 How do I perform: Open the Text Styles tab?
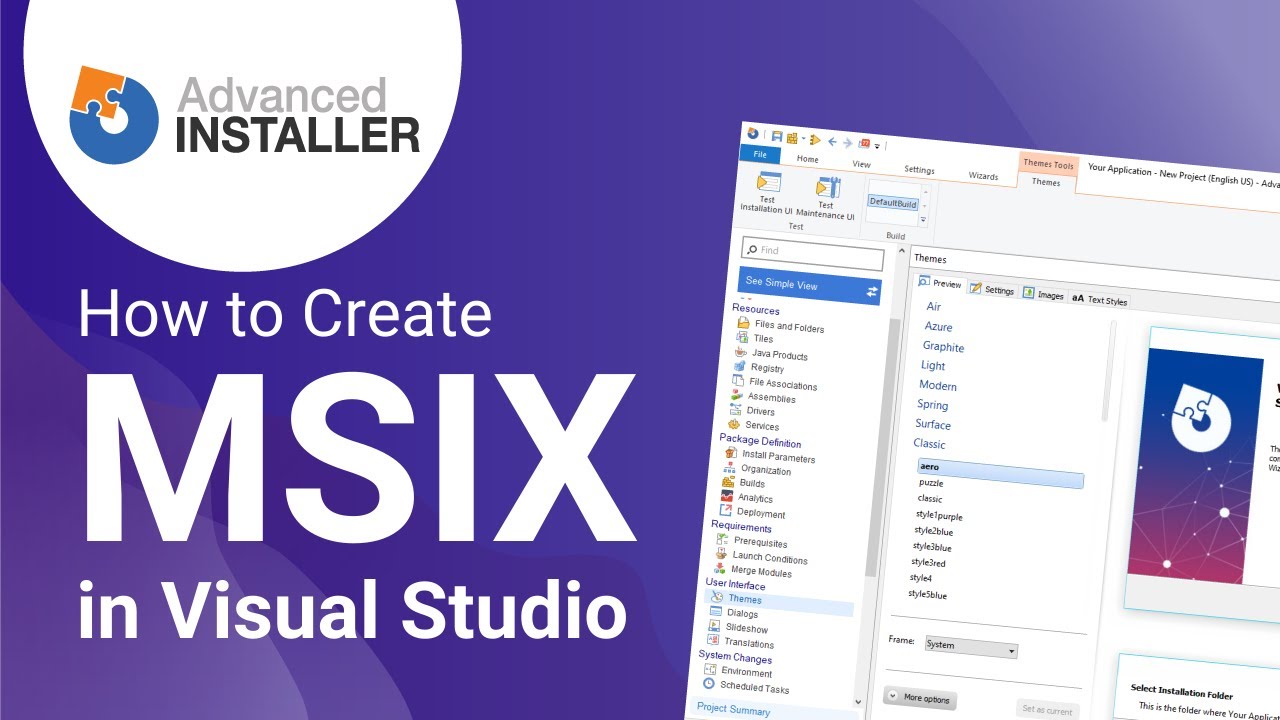(x=1099, y=300)
